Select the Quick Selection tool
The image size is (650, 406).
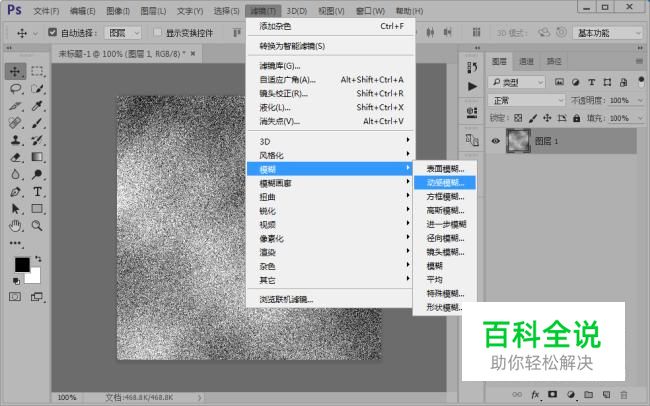click(37, 89)
